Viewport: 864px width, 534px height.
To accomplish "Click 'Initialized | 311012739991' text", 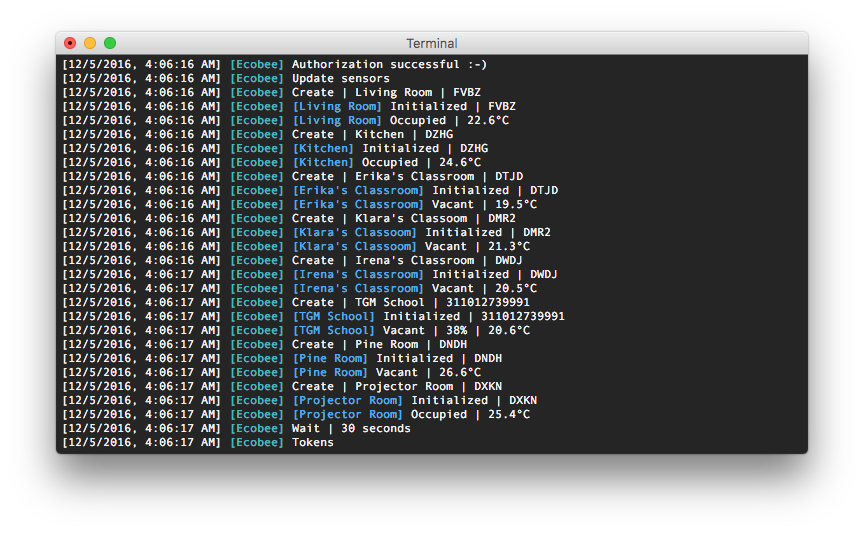I will coord(474,316).
